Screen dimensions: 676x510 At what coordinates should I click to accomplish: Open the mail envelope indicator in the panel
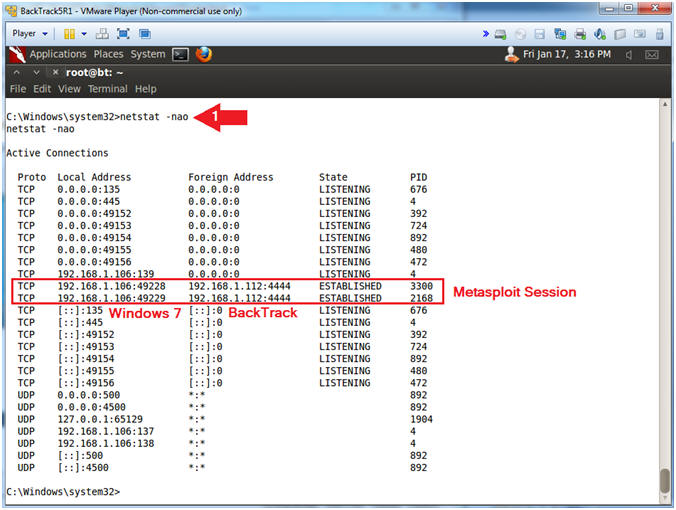pyautogui.click(x=651, y=55)
